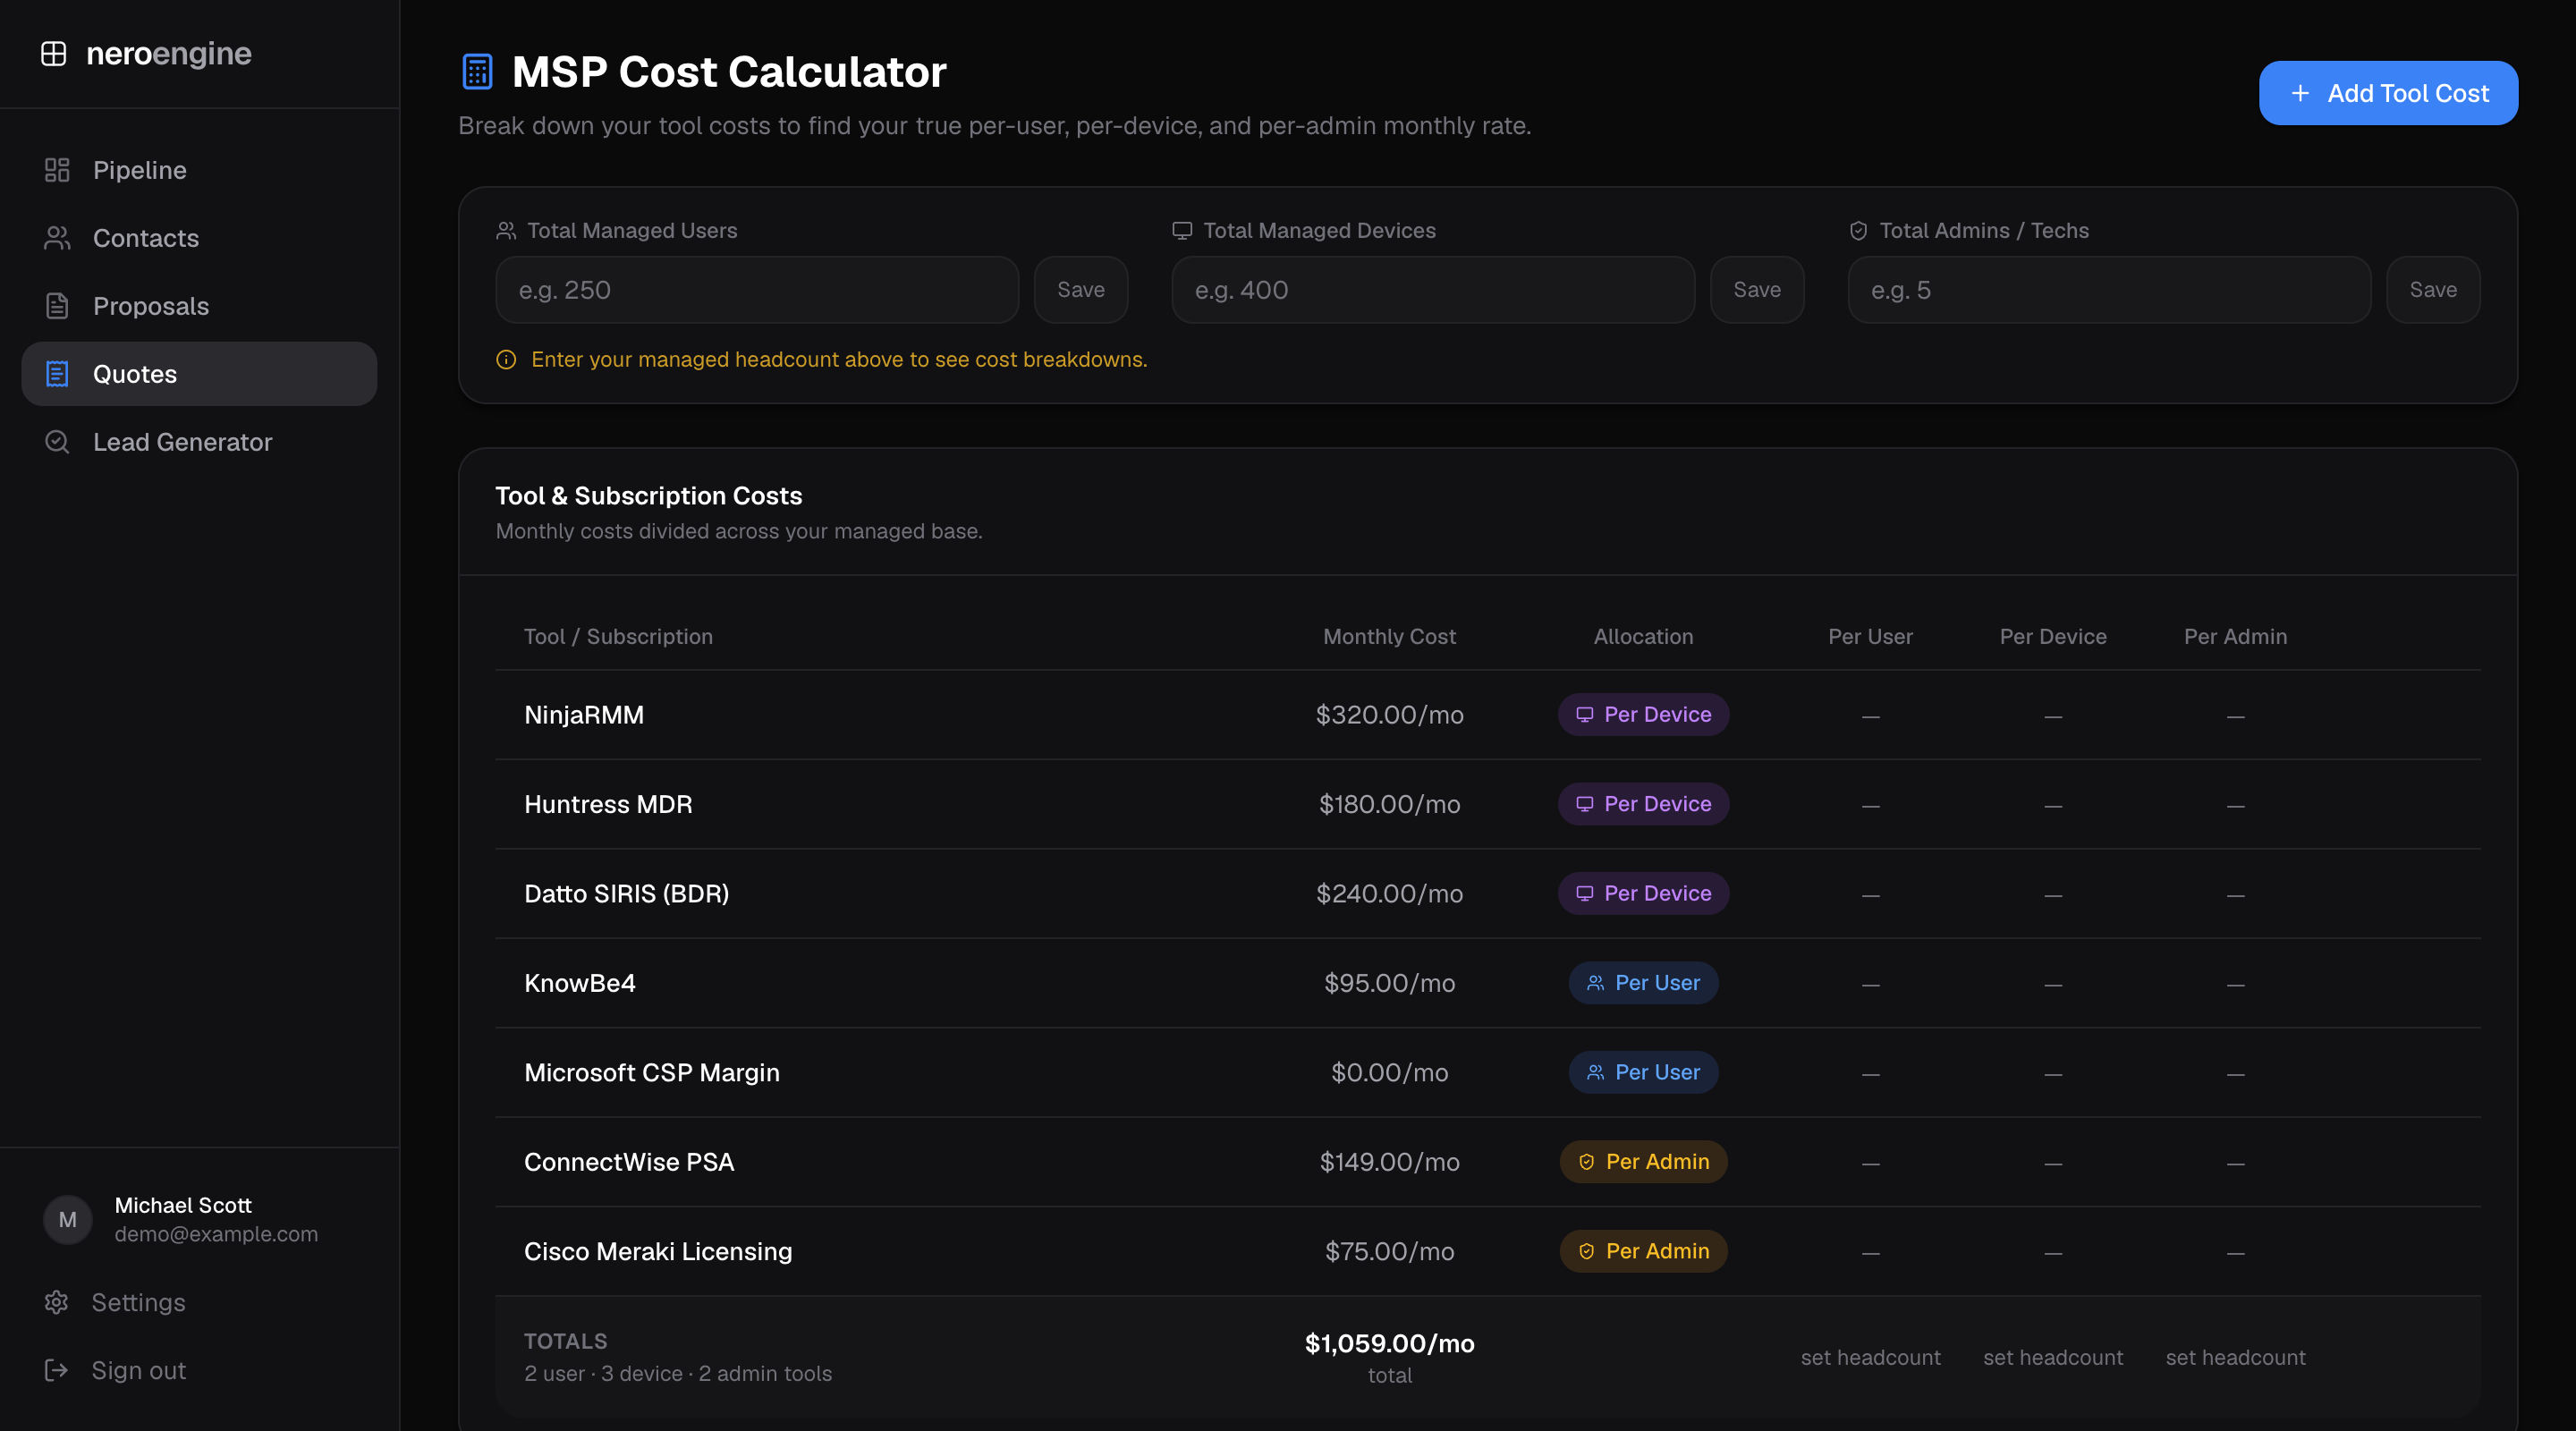Click the Tool / Subscription column header

618,637
